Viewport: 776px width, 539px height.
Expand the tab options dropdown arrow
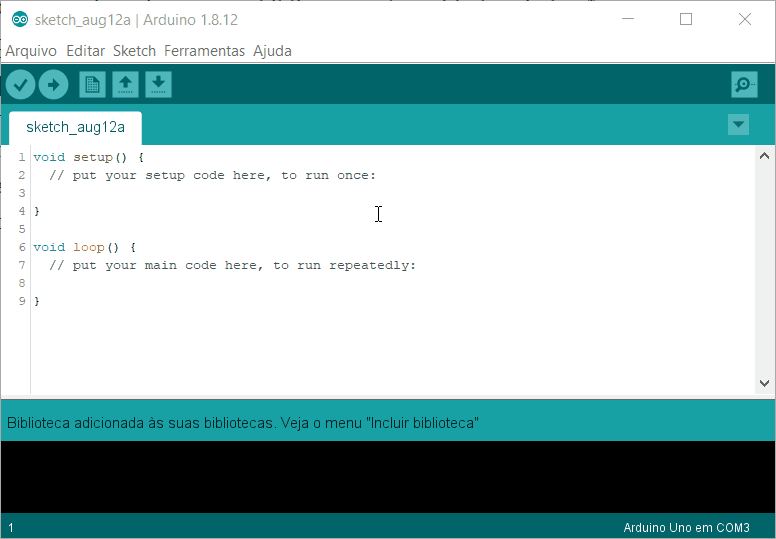click(738, 125)
